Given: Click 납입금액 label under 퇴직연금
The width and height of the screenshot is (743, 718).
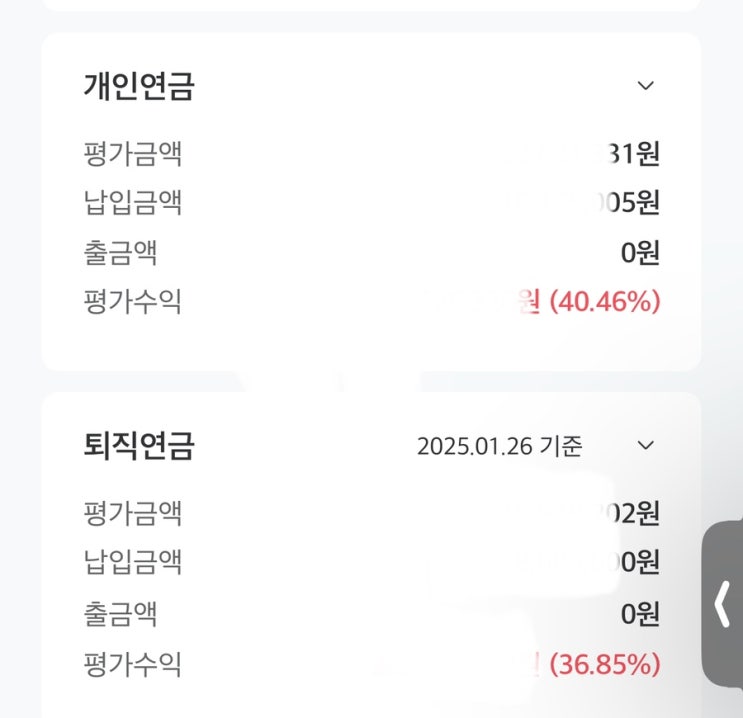Looking at the screenshot, I should coord(132,563).
